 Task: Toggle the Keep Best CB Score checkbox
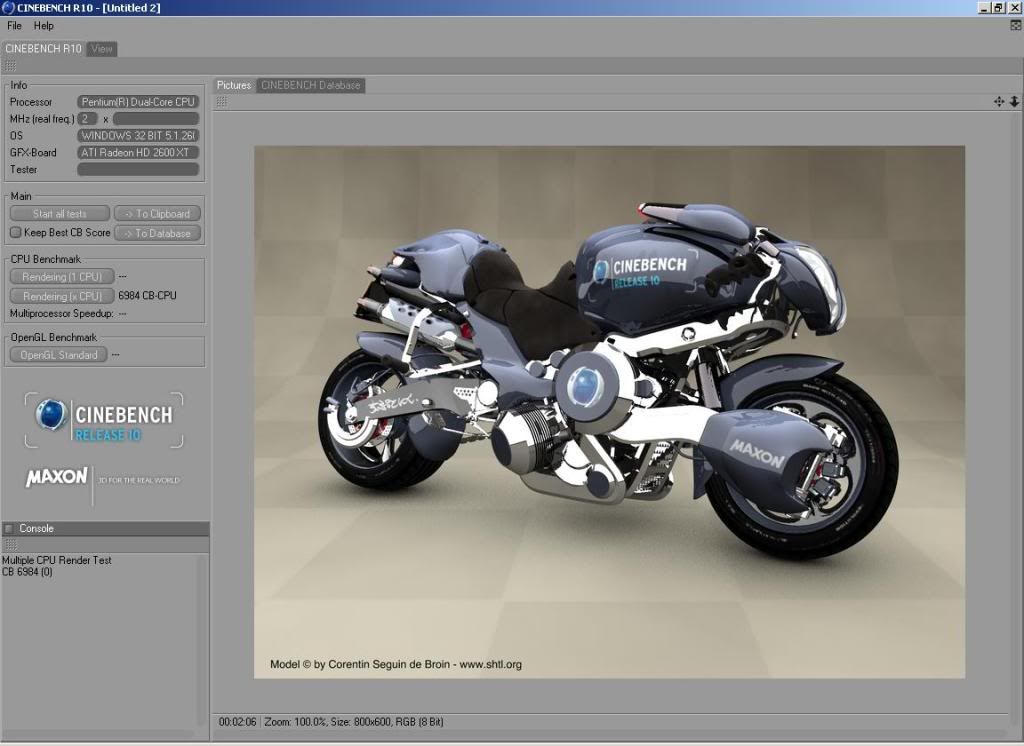pyautogui.click(x=16, y=233)
